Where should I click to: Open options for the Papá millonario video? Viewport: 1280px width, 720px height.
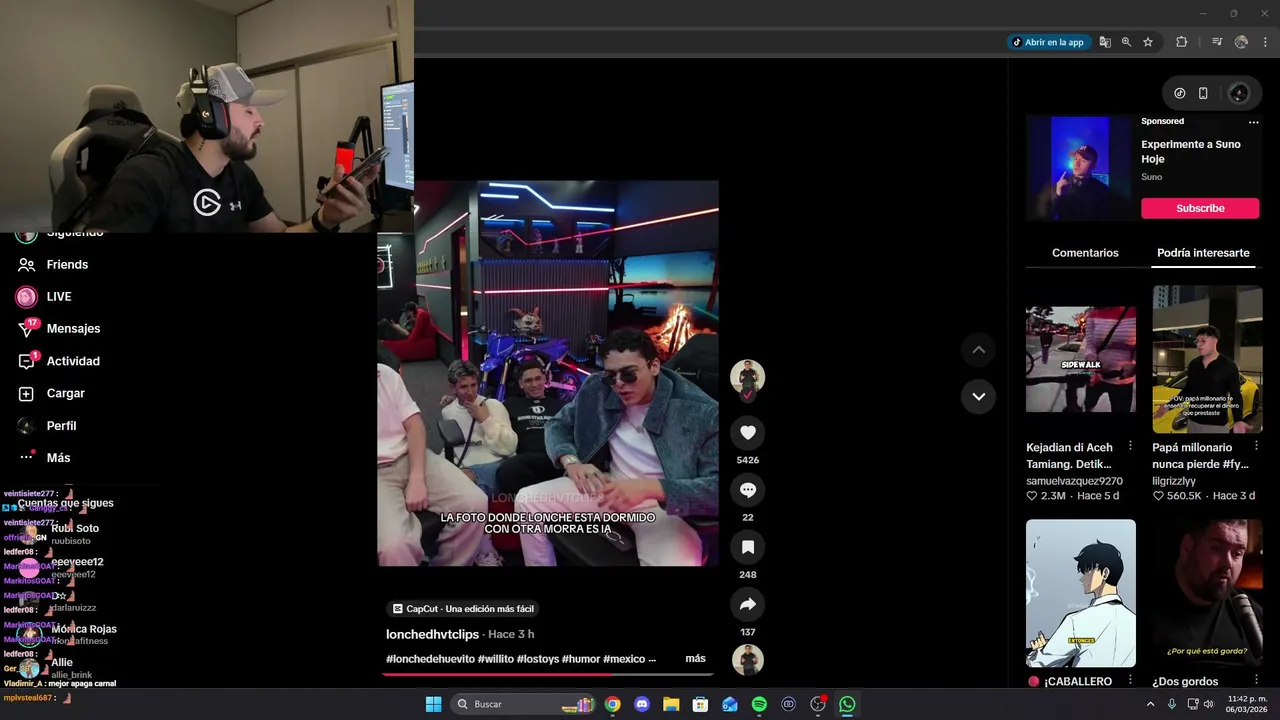[1257, 446]
